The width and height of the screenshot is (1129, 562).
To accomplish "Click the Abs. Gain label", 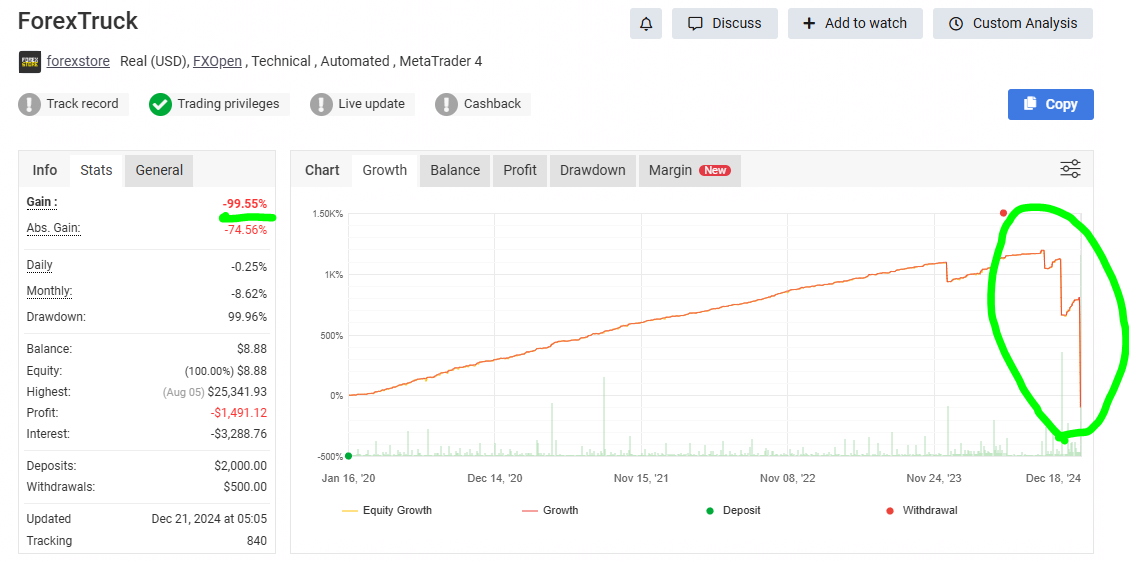I will pyautogui.click(x=53, y=229).
